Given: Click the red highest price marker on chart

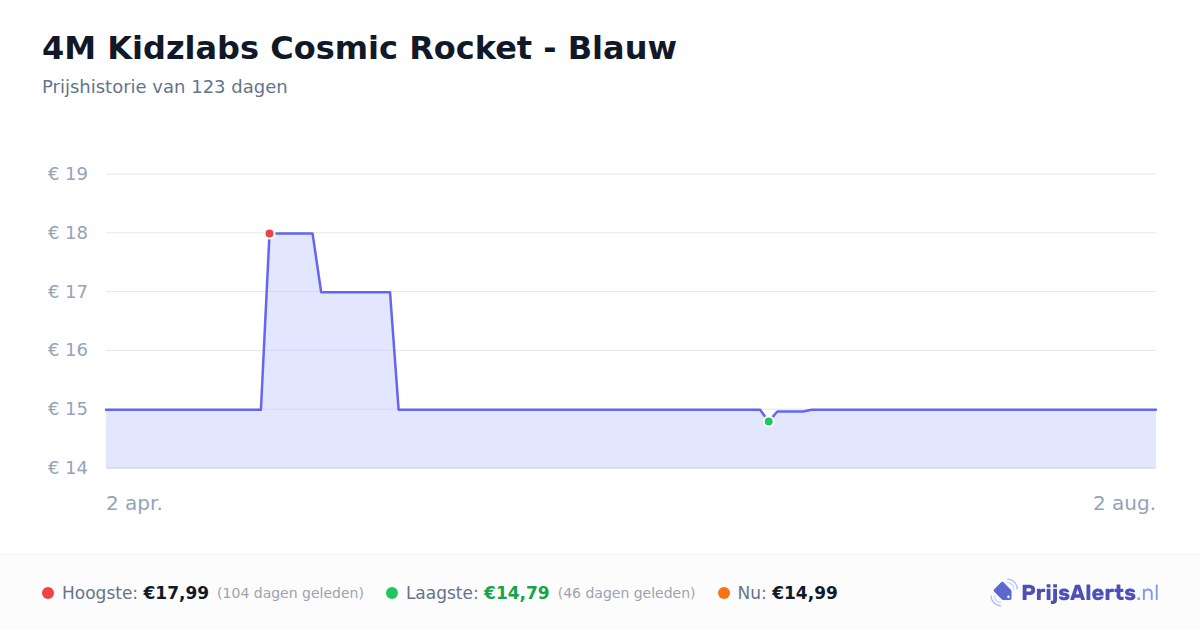Looking at the screenshot, I should coord(269,233).
